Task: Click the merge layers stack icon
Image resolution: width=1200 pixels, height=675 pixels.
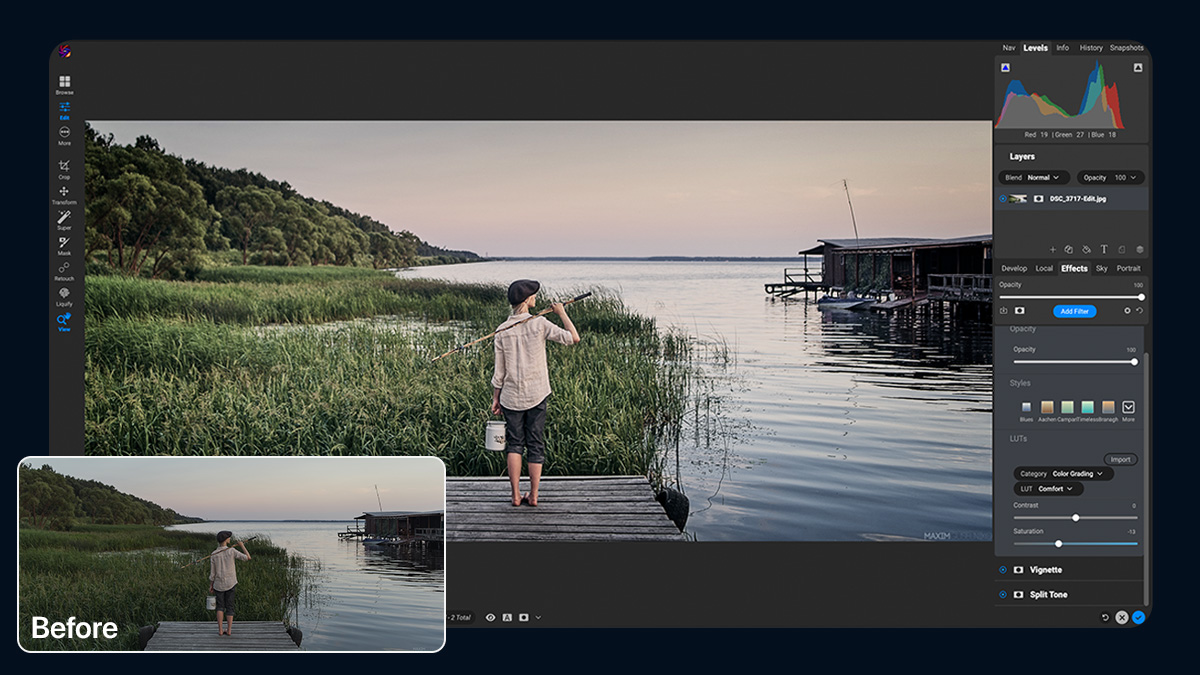Action: [1140, 249]
